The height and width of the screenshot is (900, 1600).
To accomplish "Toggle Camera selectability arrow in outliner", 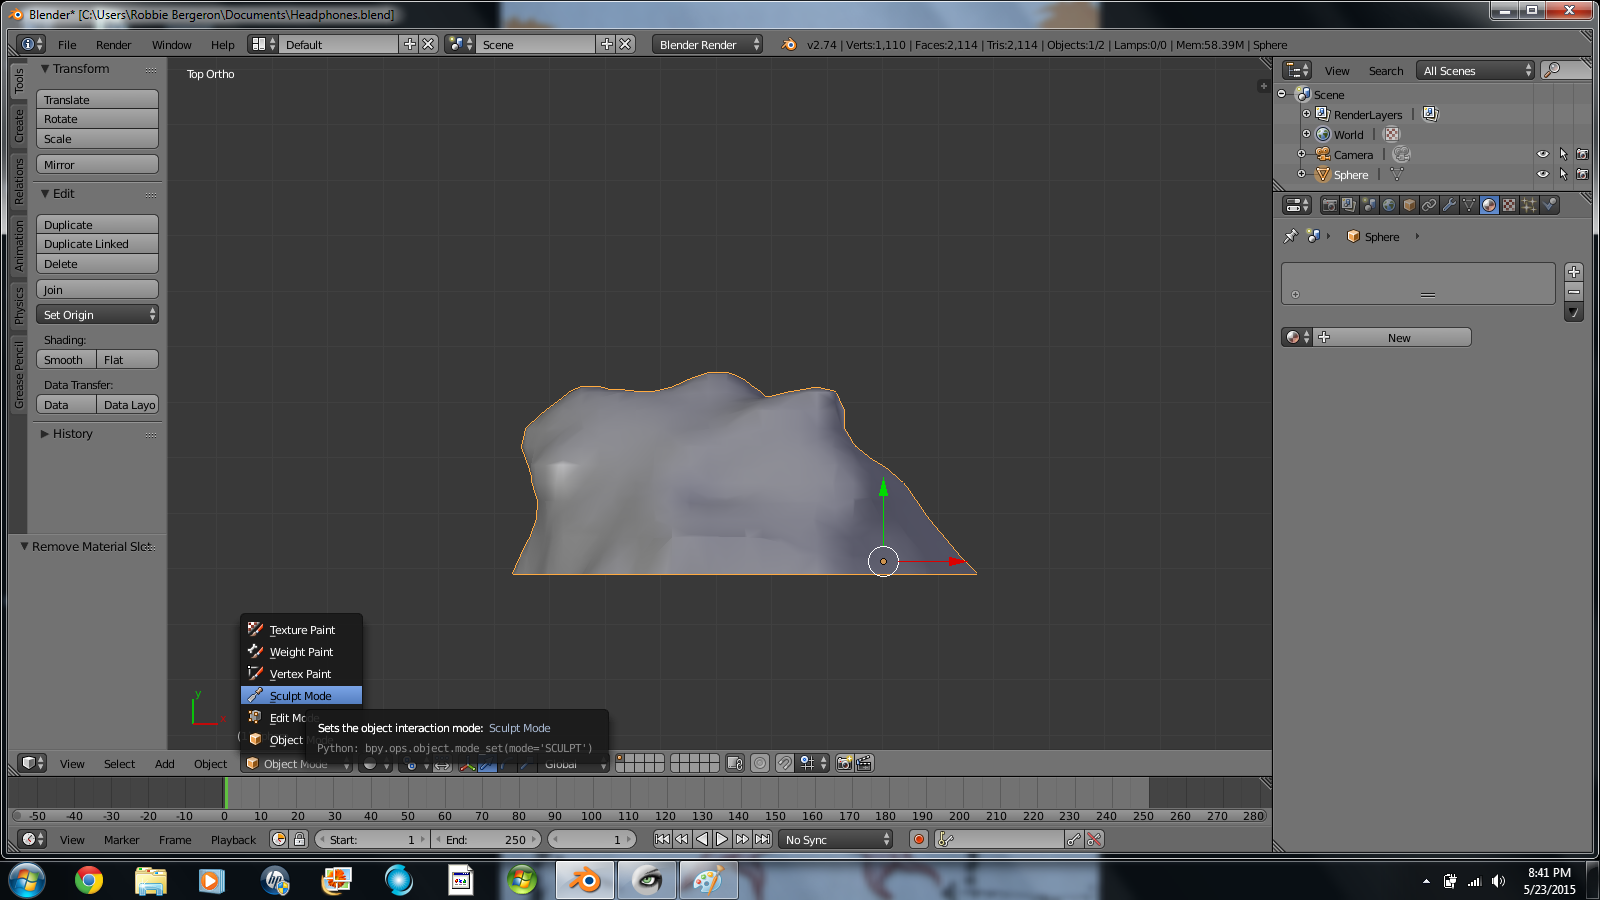I will (x=1563, y=154).
